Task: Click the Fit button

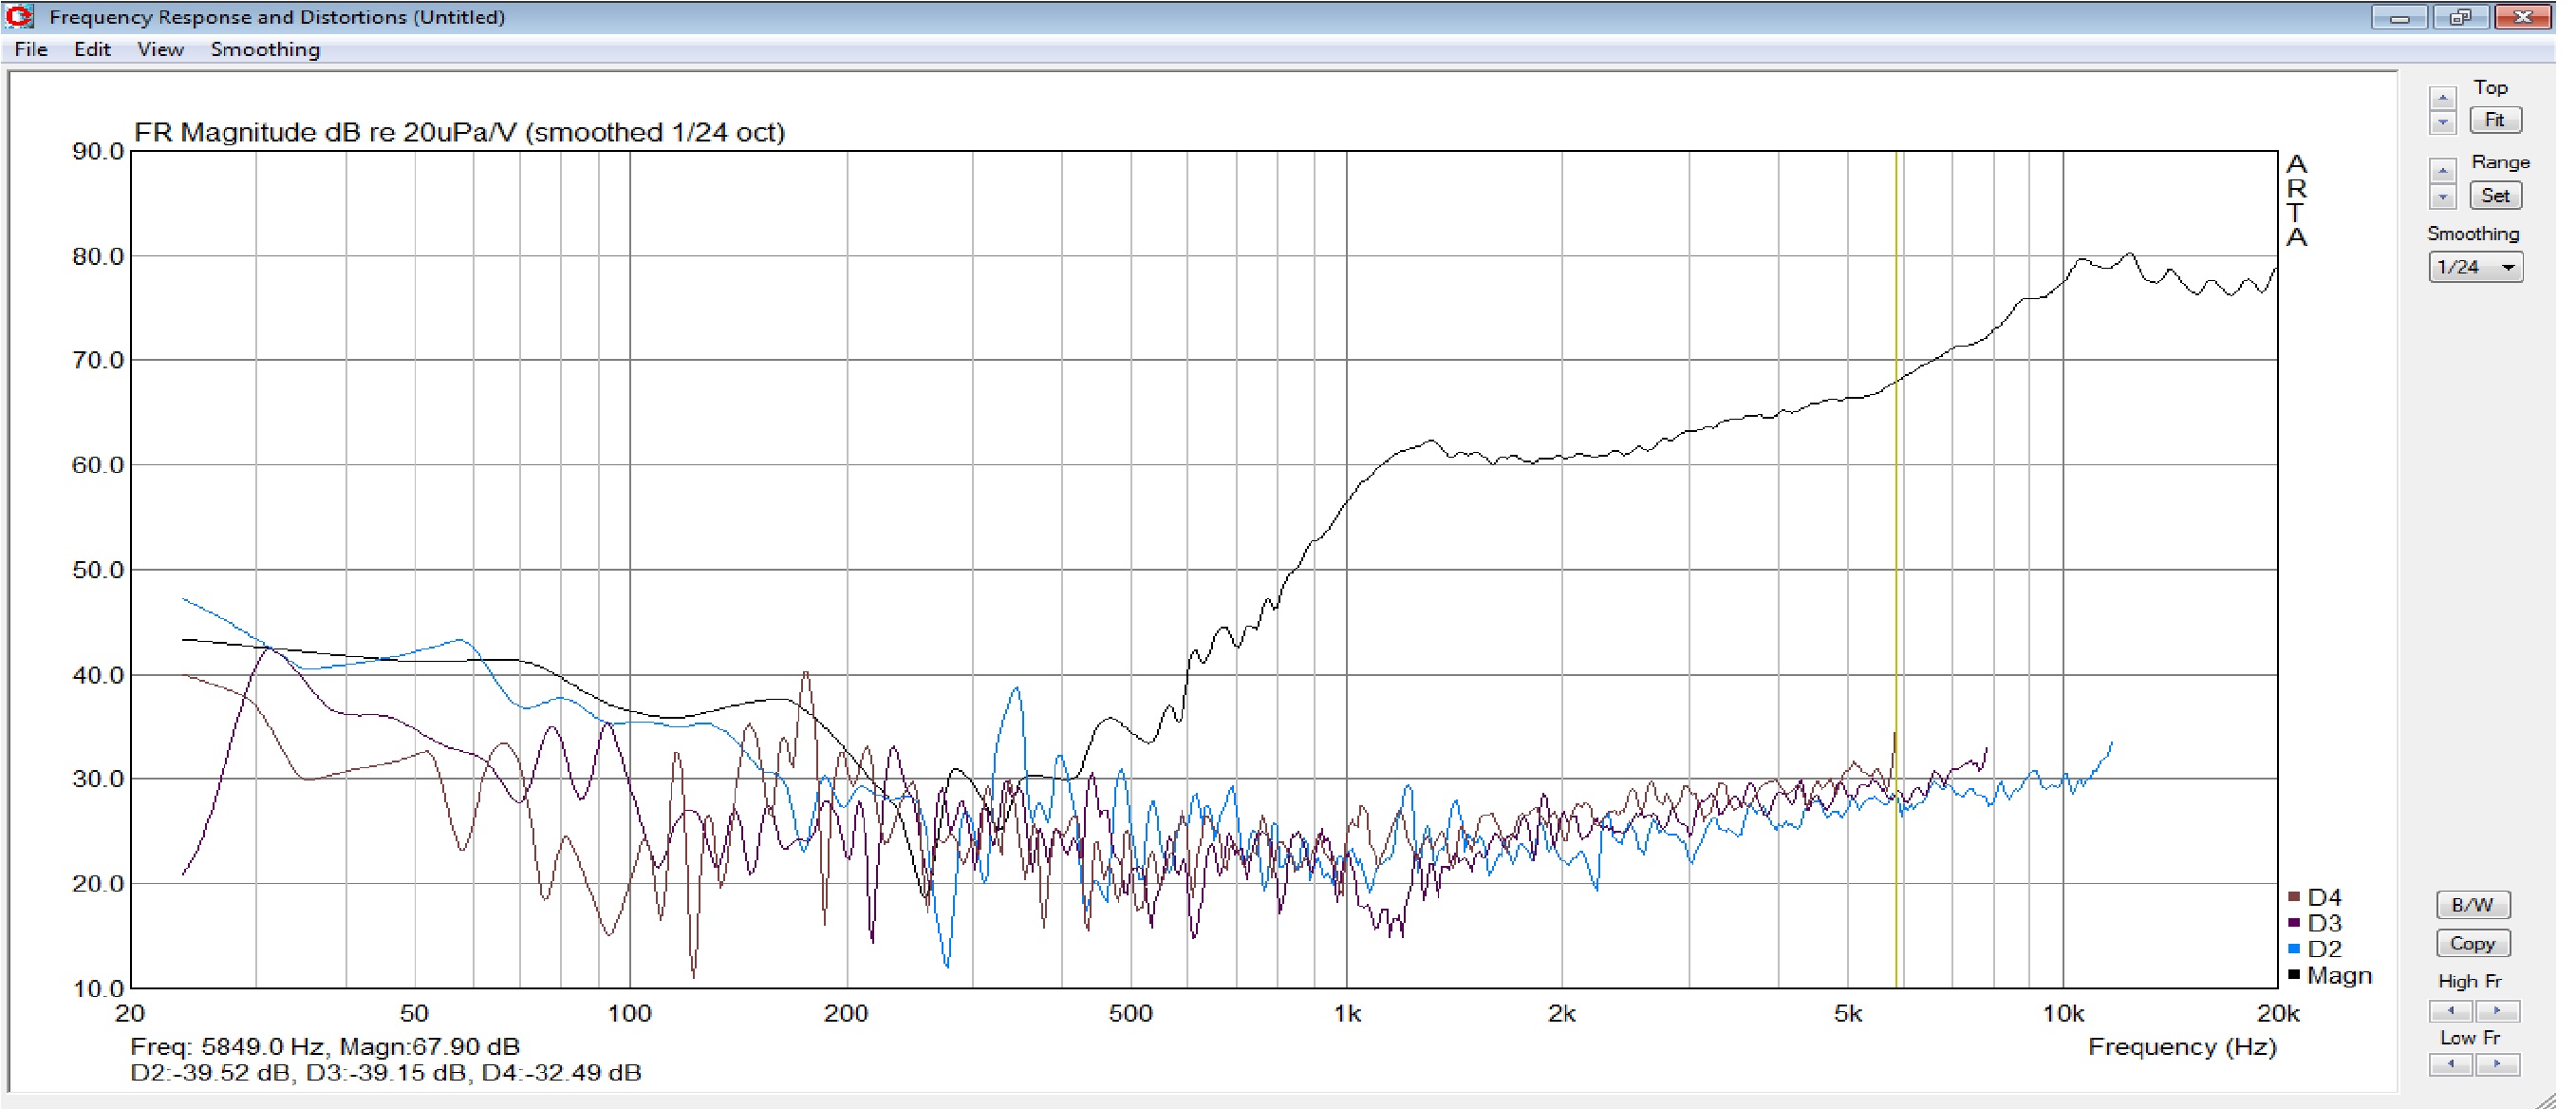Action: tap(2494, 120)
